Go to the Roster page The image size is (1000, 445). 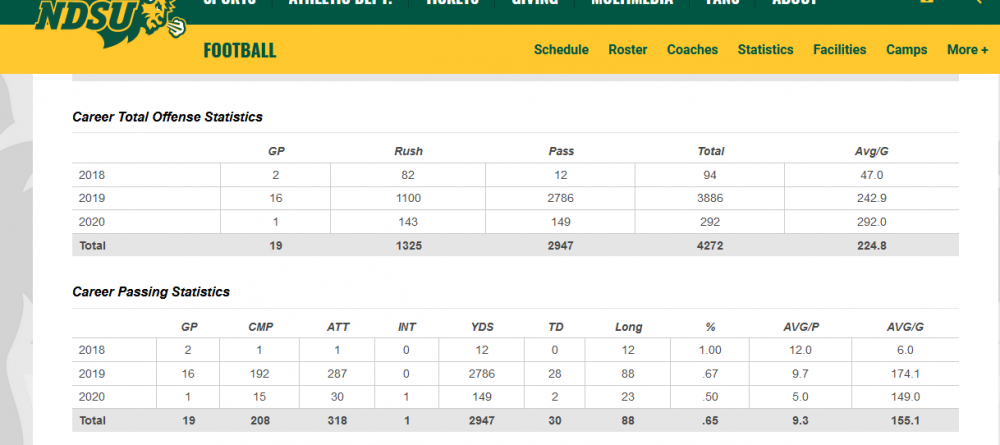point(628,50)
